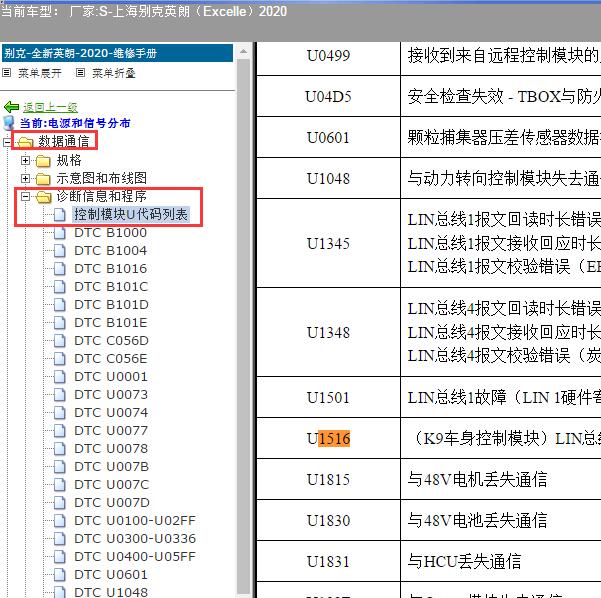Open 控制模块U代码列表 document
The width and height of the screenshot is (601, 598).
[x=131, y=214]
